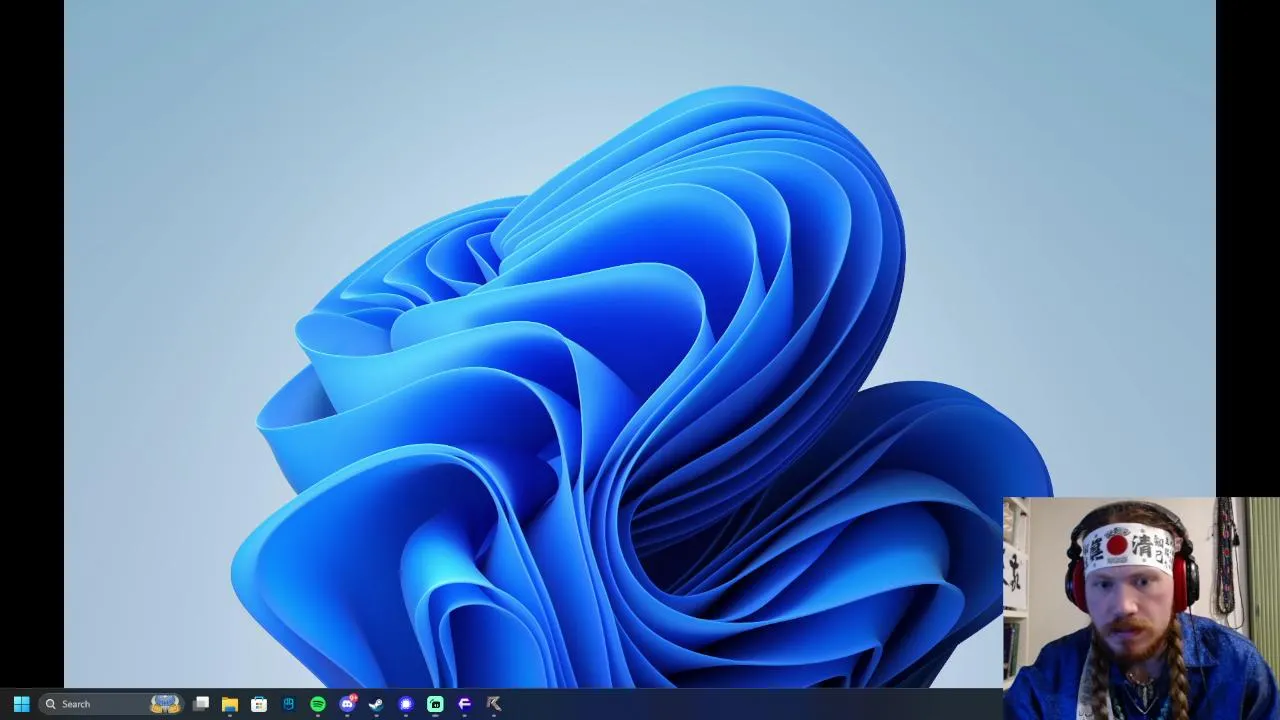Open the blue mouse app icon

pyautogui.click(x=289, y=704)
